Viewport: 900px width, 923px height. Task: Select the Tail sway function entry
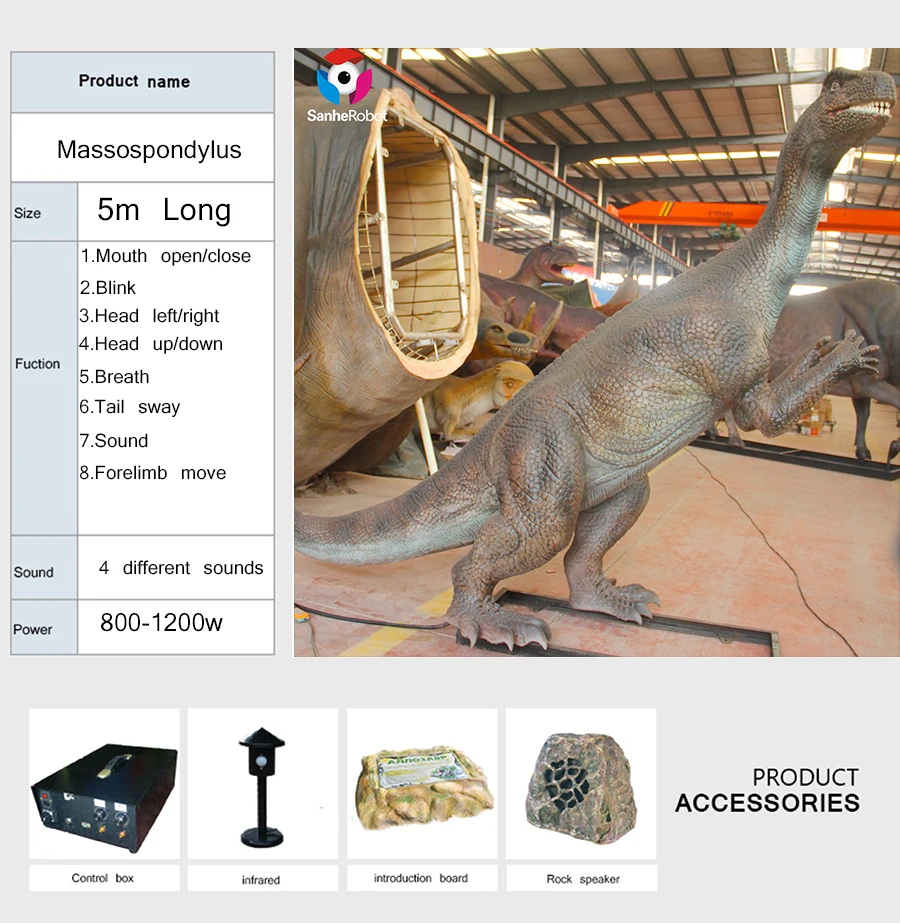point(130,407)
